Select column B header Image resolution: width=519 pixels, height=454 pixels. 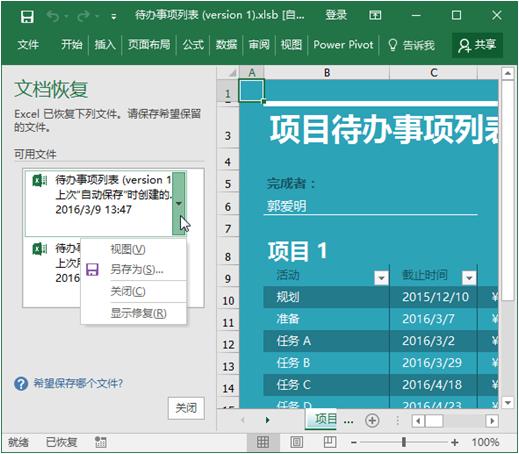tap(327, 72)
